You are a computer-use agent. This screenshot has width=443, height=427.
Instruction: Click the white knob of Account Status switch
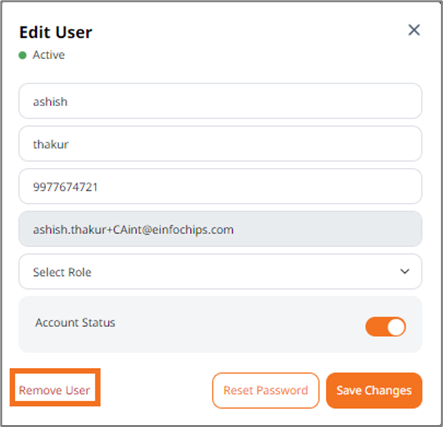point(396,327)
